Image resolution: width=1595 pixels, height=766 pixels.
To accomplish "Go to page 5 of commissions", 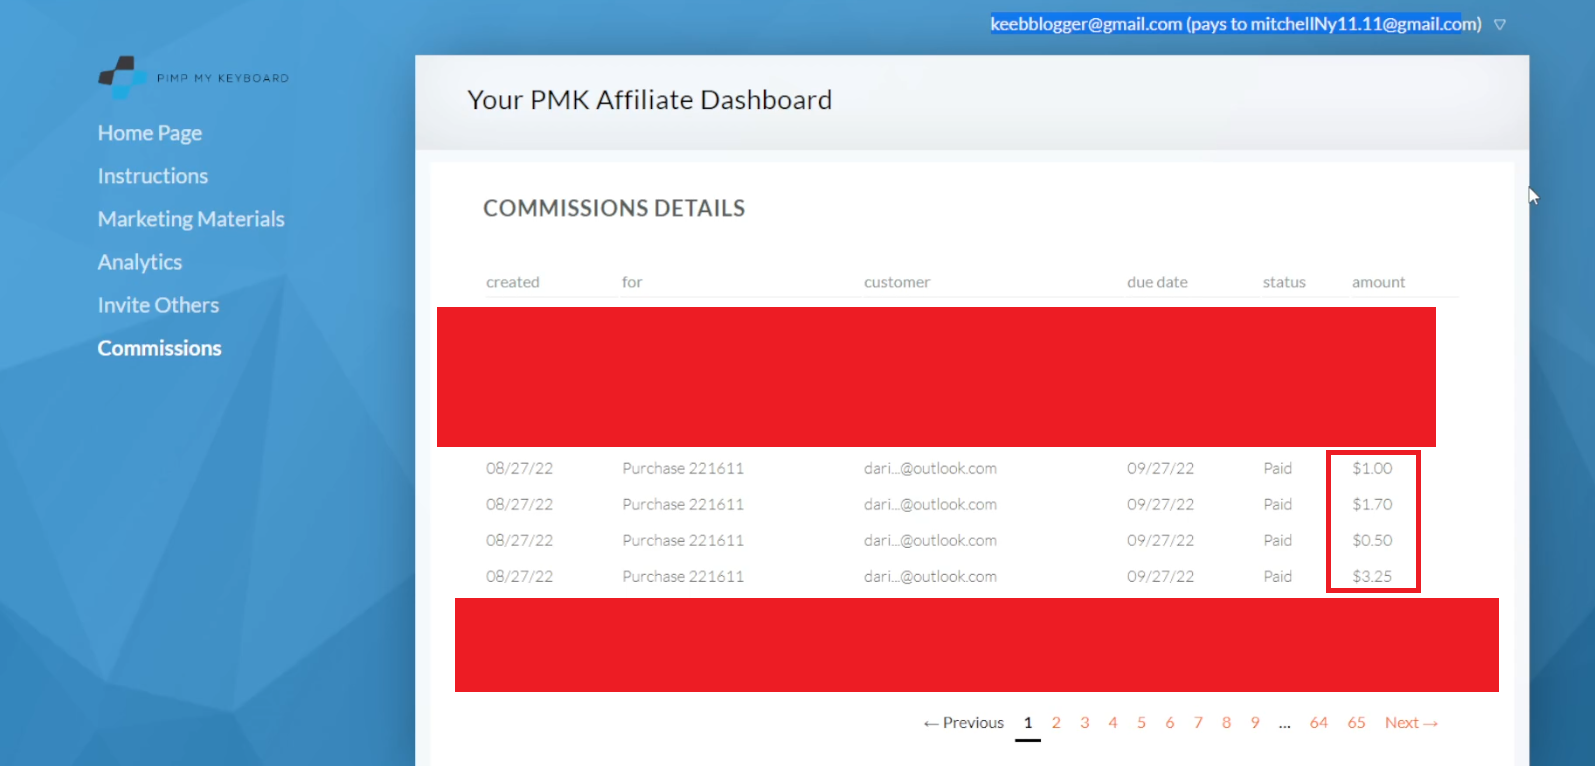I will 1141,723.
